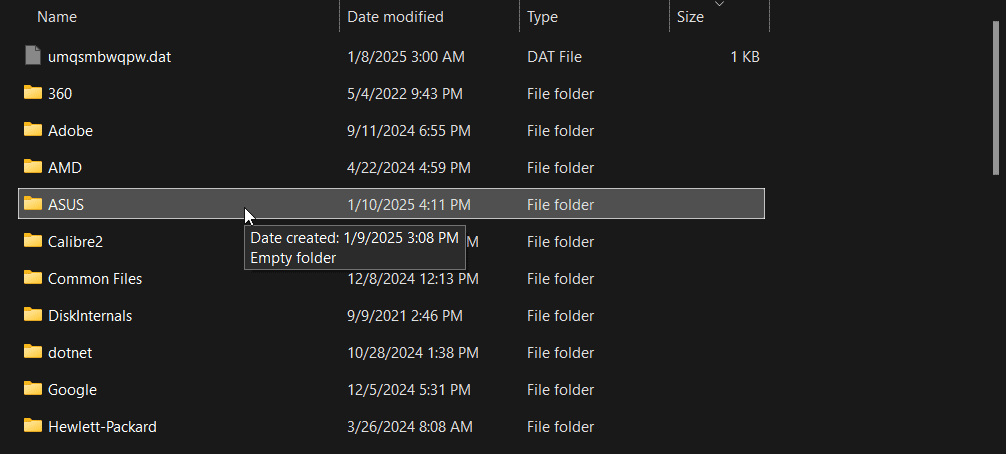
Task: Sort by Type column header
Action: 542,17
